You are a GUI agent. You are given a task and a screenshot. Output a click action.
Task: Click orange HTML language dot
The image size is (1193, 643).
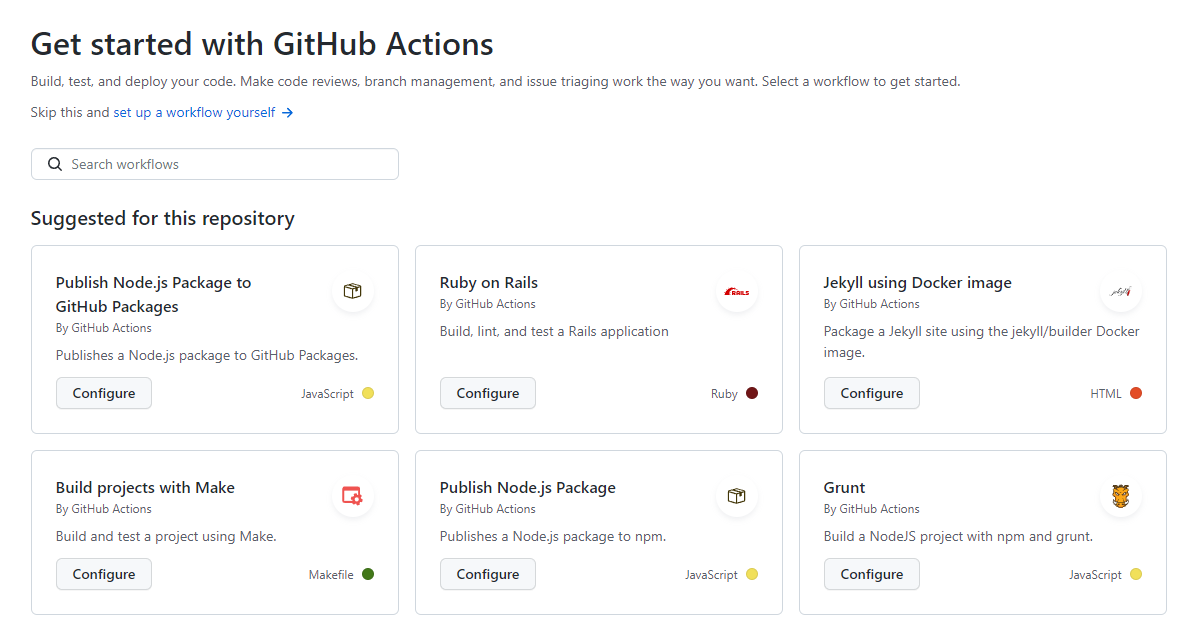1136,393
